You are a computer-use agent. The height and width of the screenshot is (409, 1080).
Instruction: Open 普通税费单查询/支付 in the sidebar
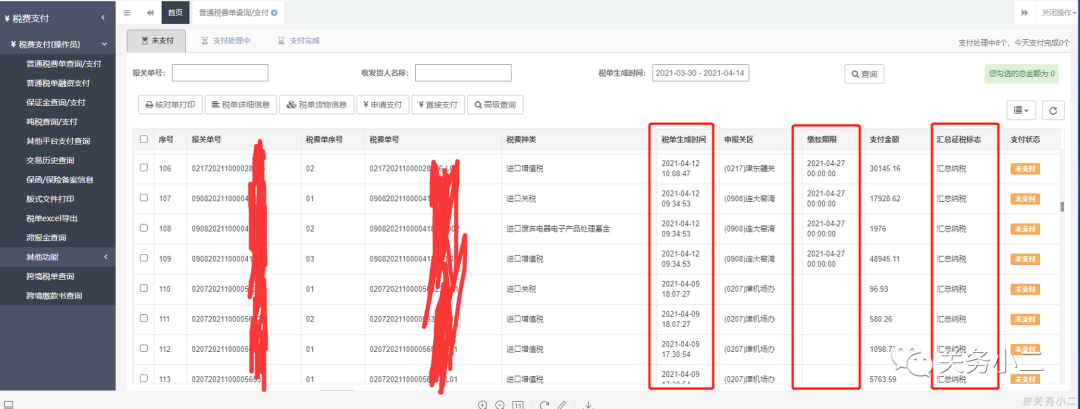click(x=63, y=63)
